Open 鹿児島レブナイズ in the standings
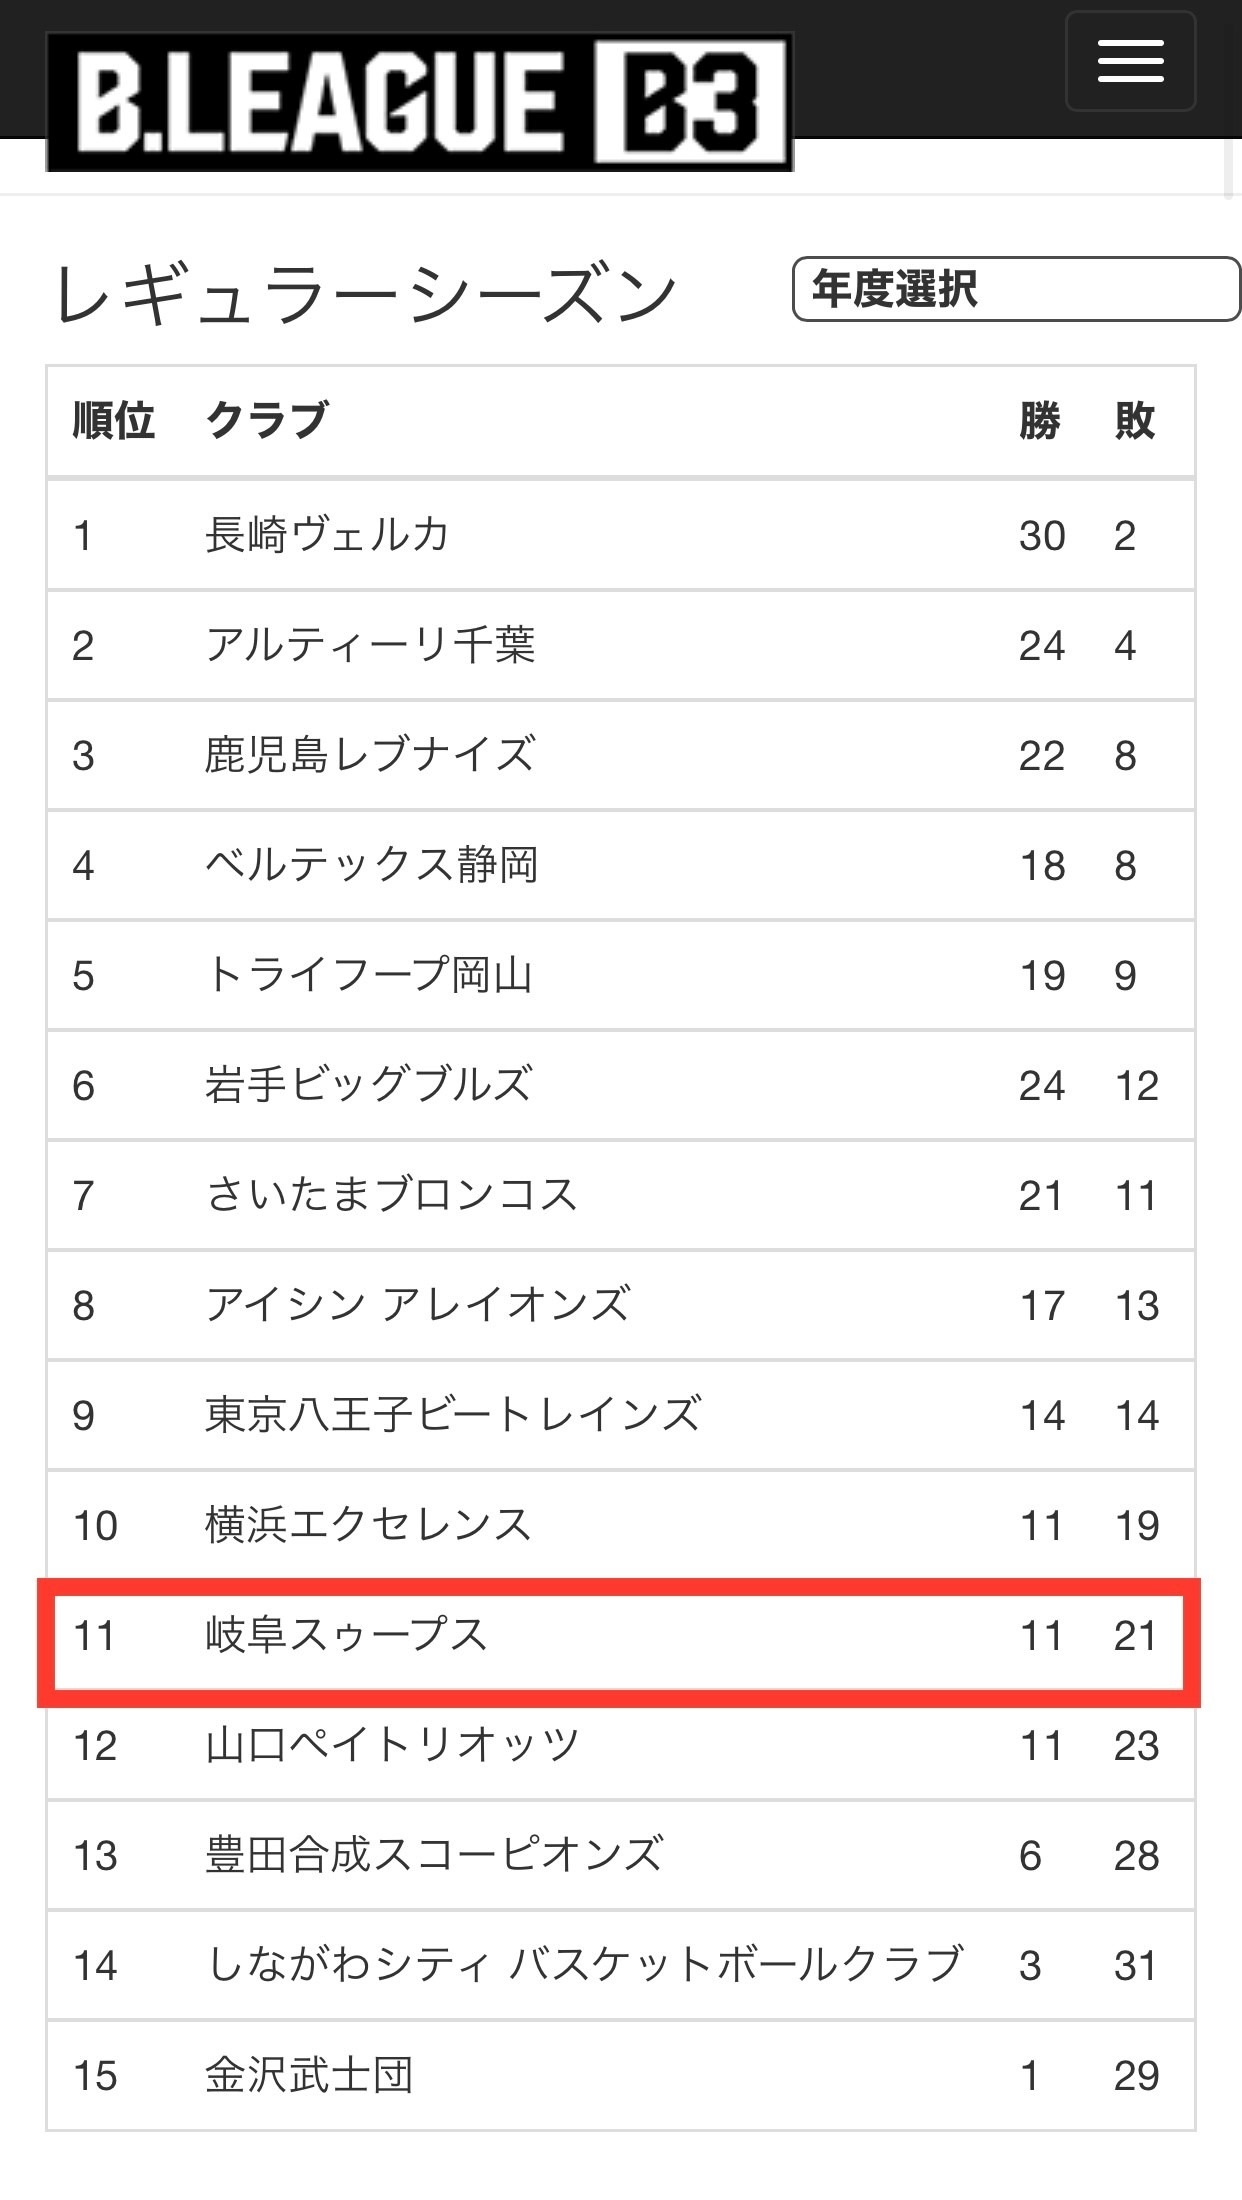The height and width of the screenshot is (2200, 1242). pyautogui.click(x=620, y=755)
